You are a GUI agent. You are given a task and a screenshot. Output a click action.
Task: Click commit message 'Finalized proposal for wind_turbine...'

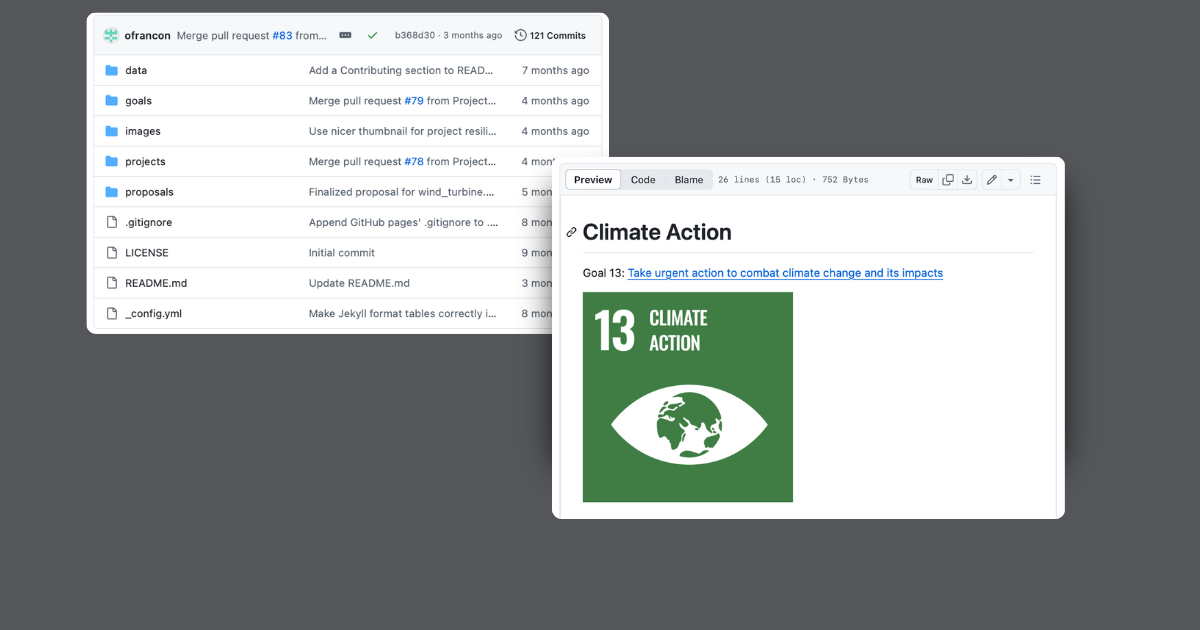point(402,192)
